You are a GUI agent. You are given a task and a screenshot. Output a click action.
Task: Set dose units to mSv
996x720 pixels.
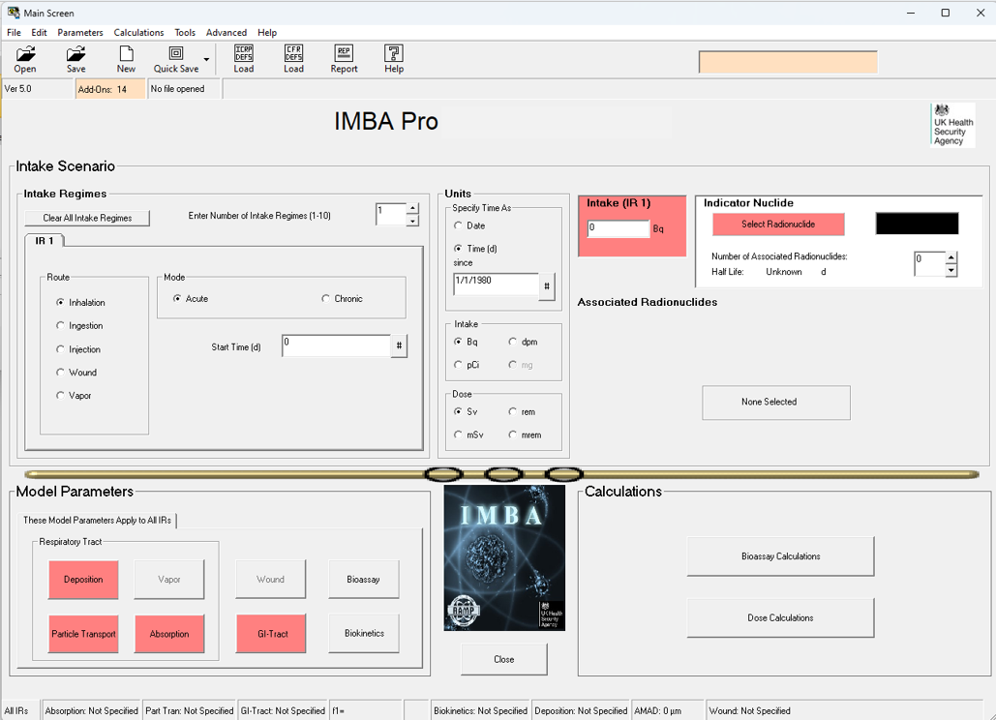(x=460, y=435)
